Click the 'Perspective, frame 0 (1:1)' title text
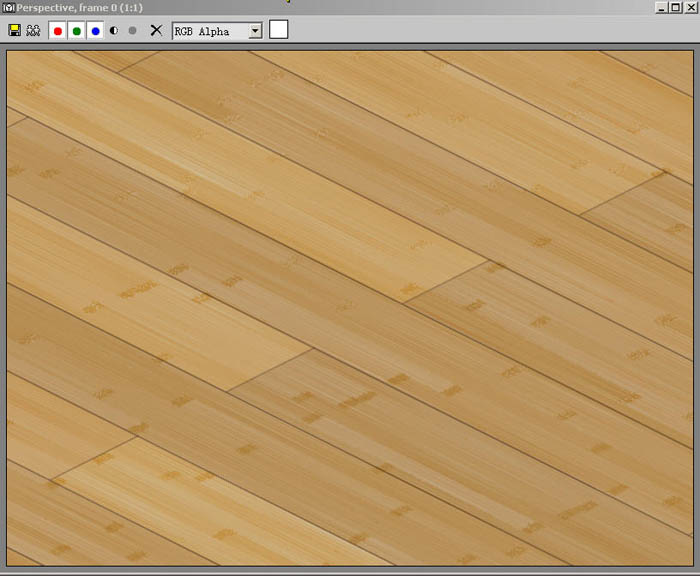 pos(79,8)
